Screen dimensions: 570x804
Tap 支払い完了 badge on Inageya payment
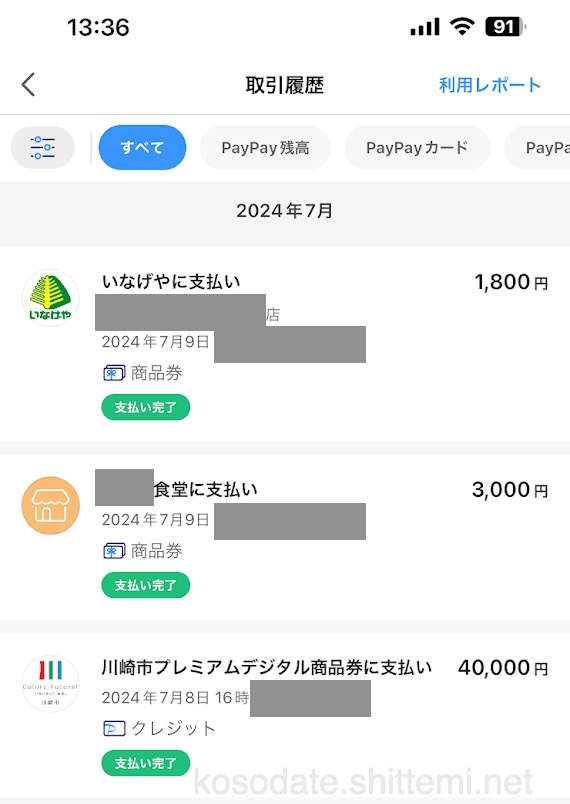point(146,407)
